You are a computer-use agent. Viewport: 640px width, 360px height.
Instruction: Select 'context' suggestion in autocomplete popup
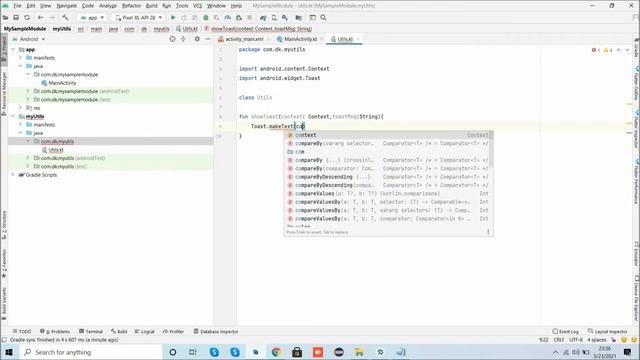point(388,135)
